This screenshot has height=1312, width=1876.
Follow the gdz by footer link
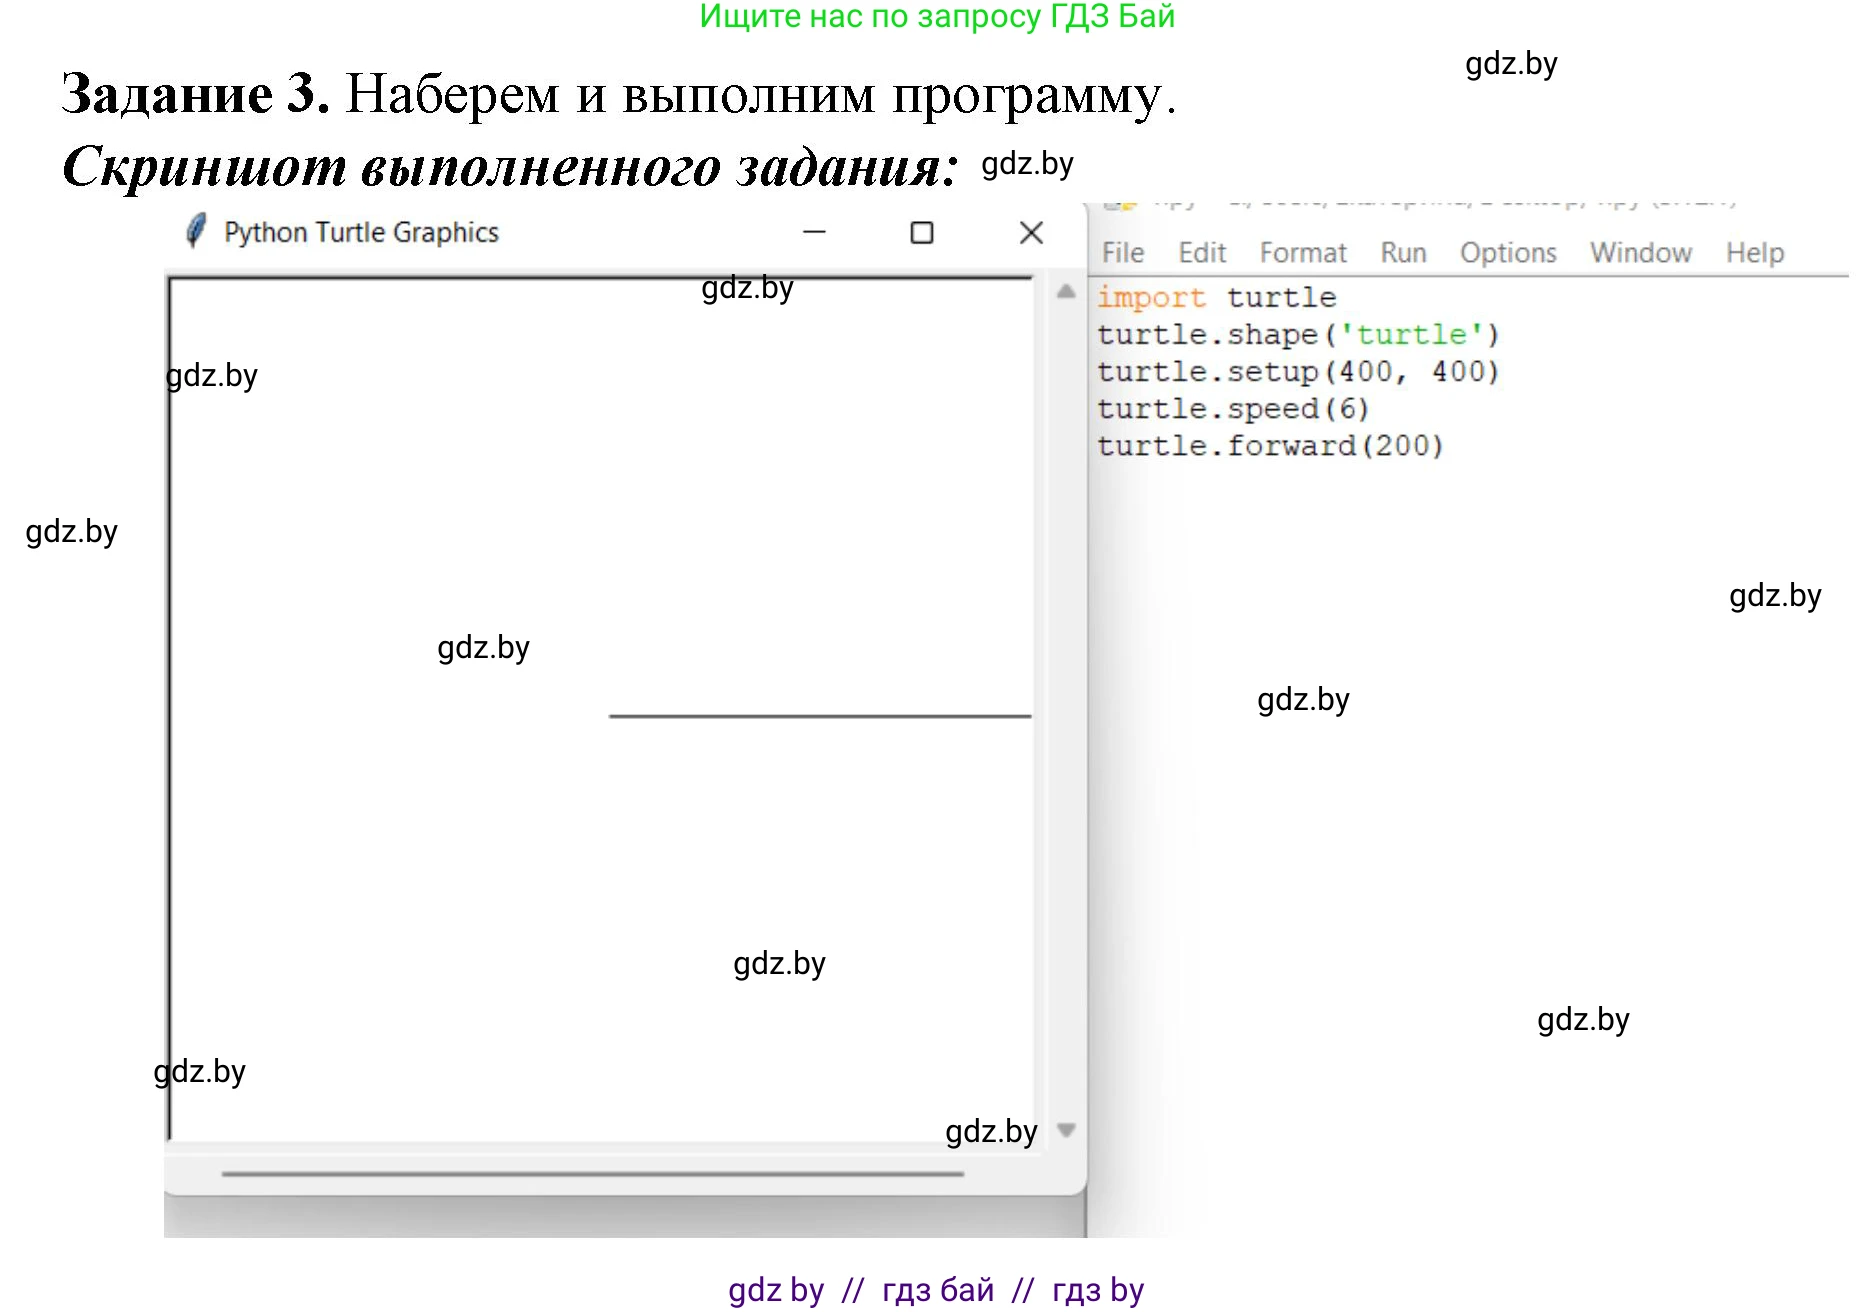(x=775, y=1290)
